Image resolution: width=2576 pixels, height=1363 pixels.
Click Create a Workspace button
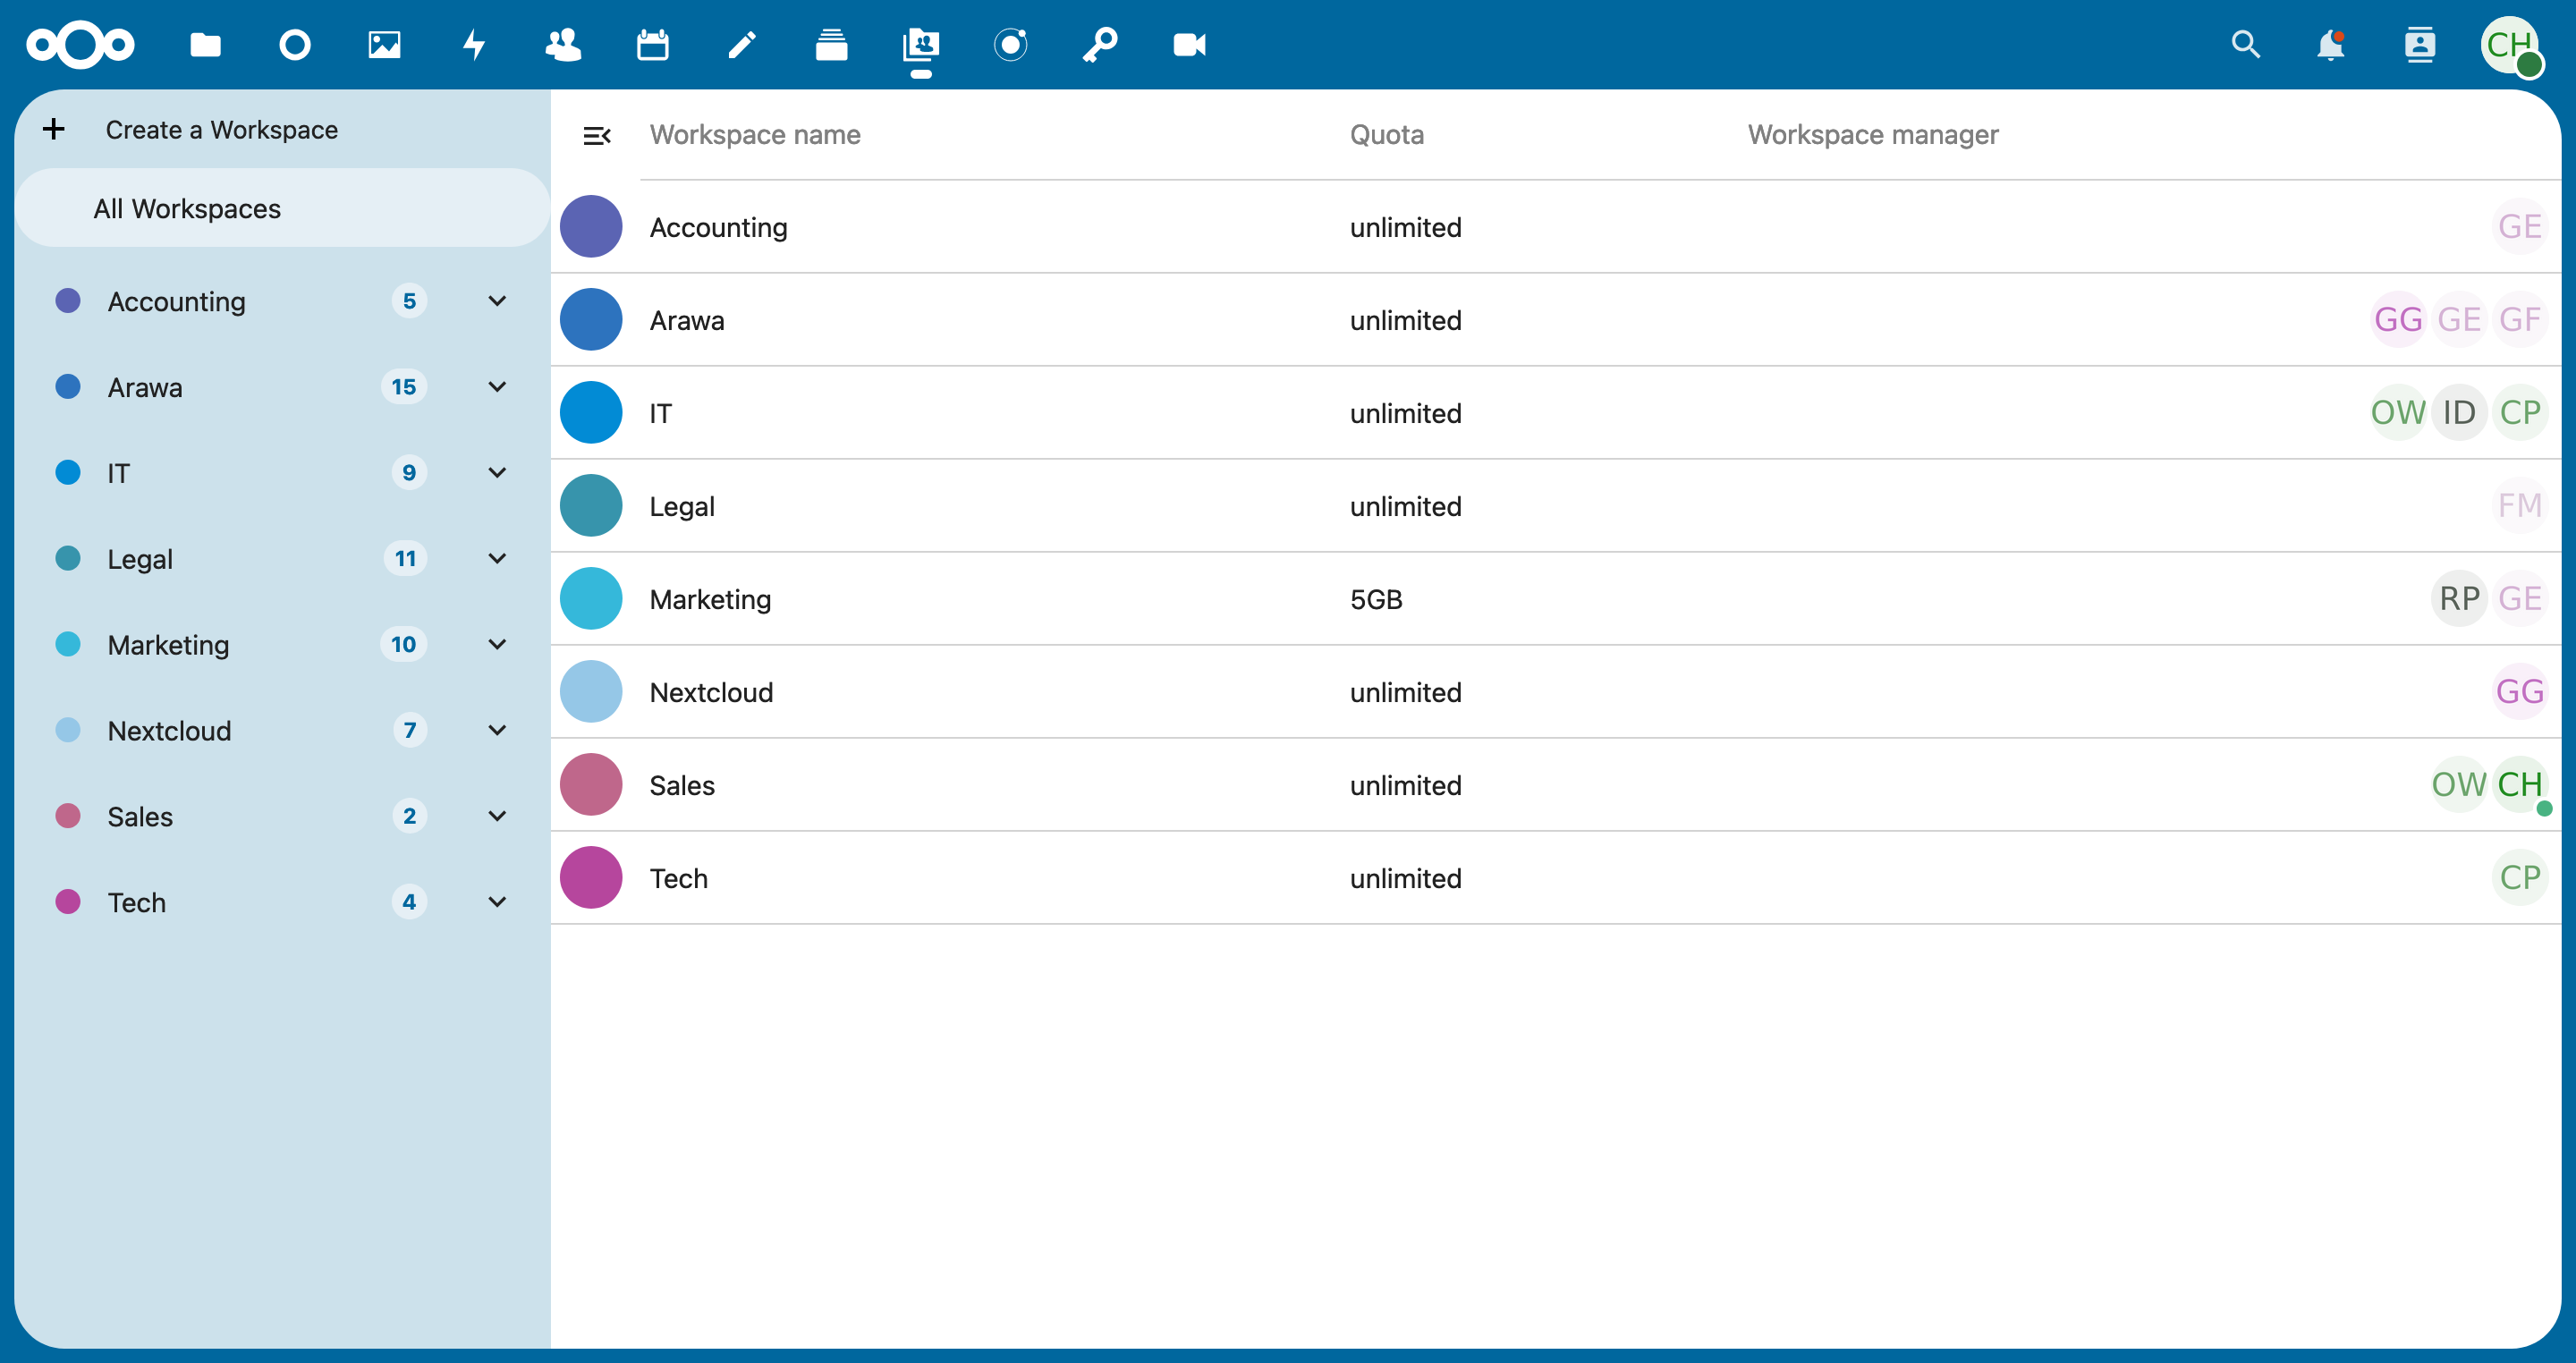point(220,130)
